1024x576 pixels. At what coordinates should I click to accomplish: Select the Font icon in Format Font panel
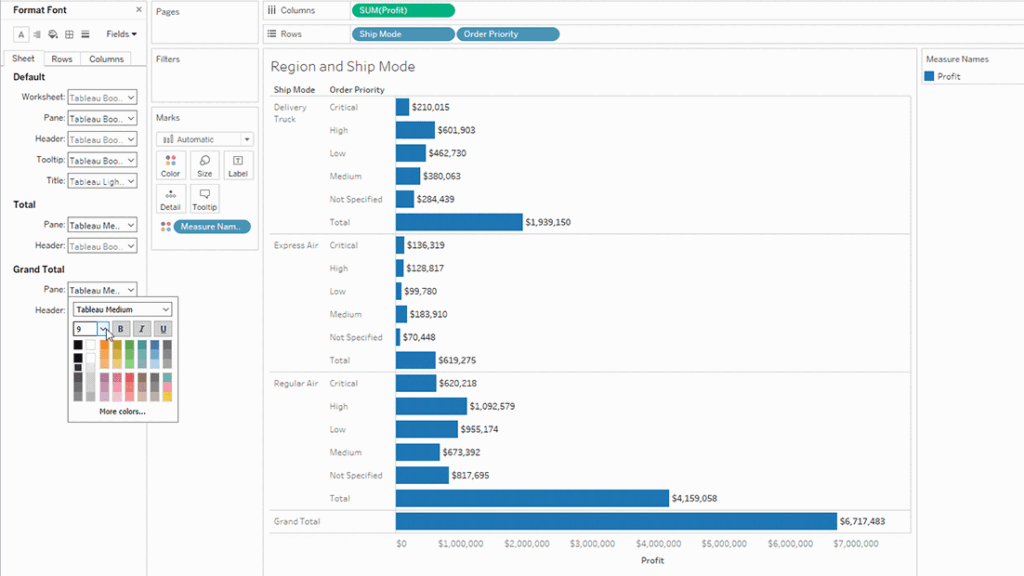click(21, 34)
